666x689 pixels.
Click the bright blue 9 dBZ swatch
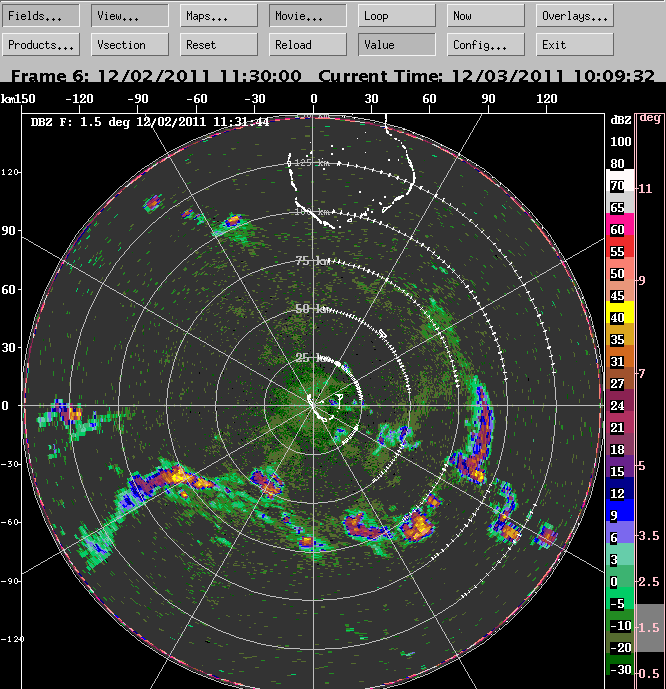click(620, 510)
